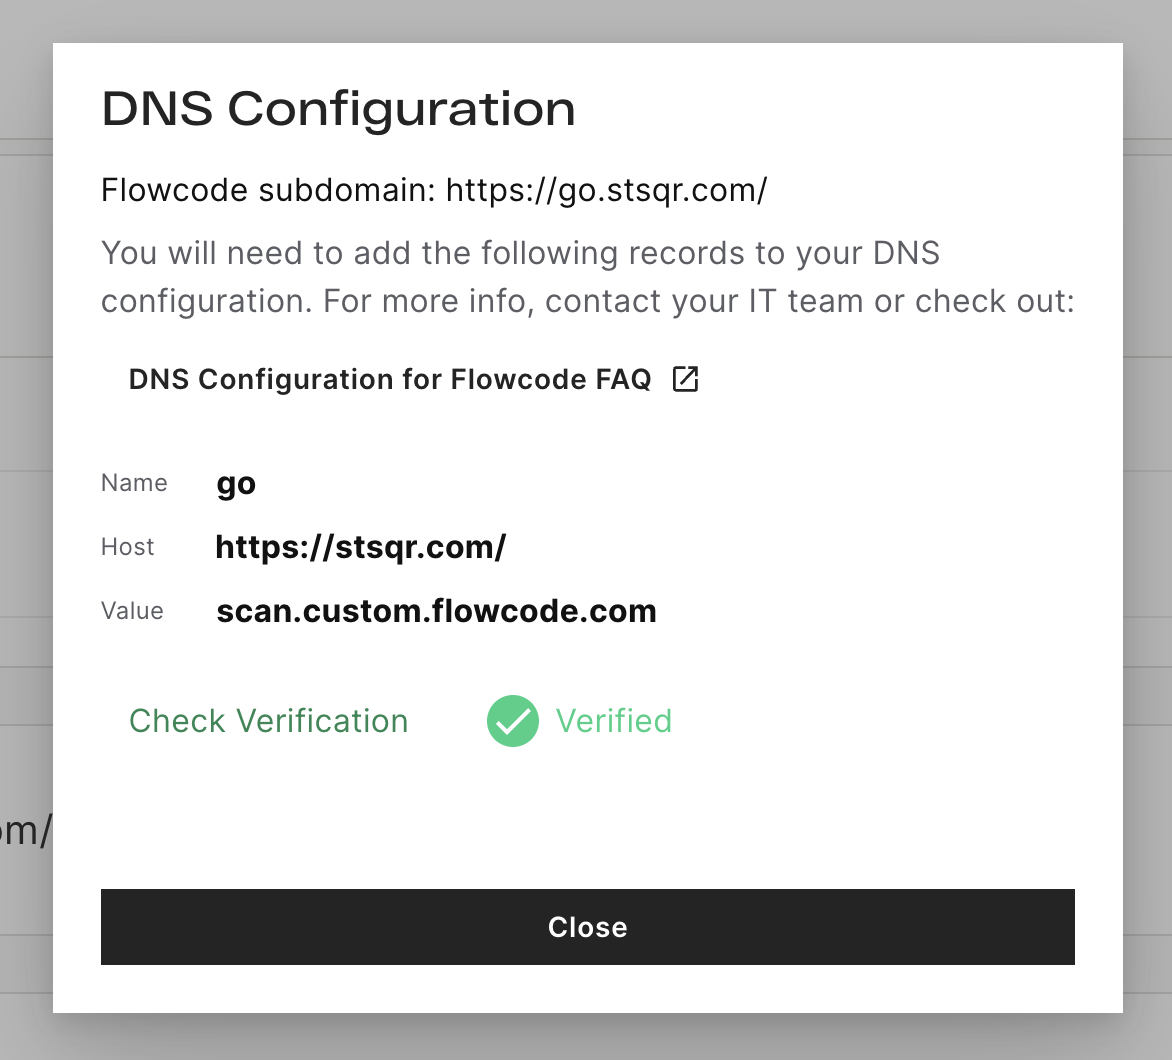Select the Name value 'go'

click(x=236, y=484)
